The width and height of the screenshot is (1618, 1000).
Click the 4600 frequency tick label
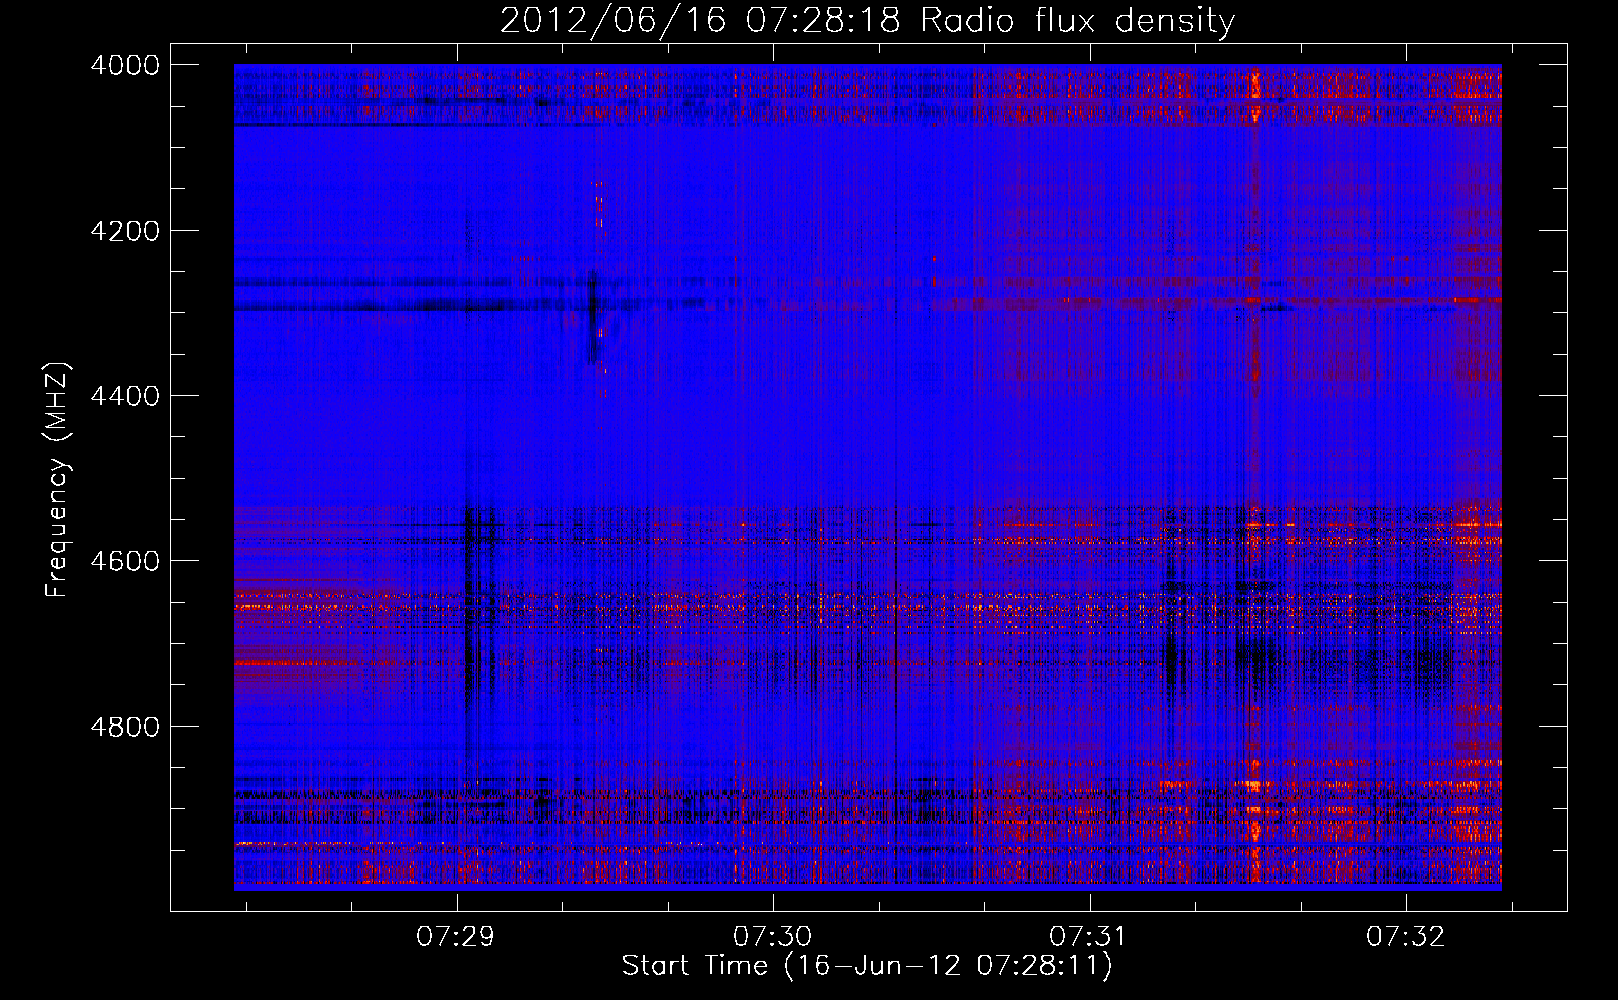(125, 561)
